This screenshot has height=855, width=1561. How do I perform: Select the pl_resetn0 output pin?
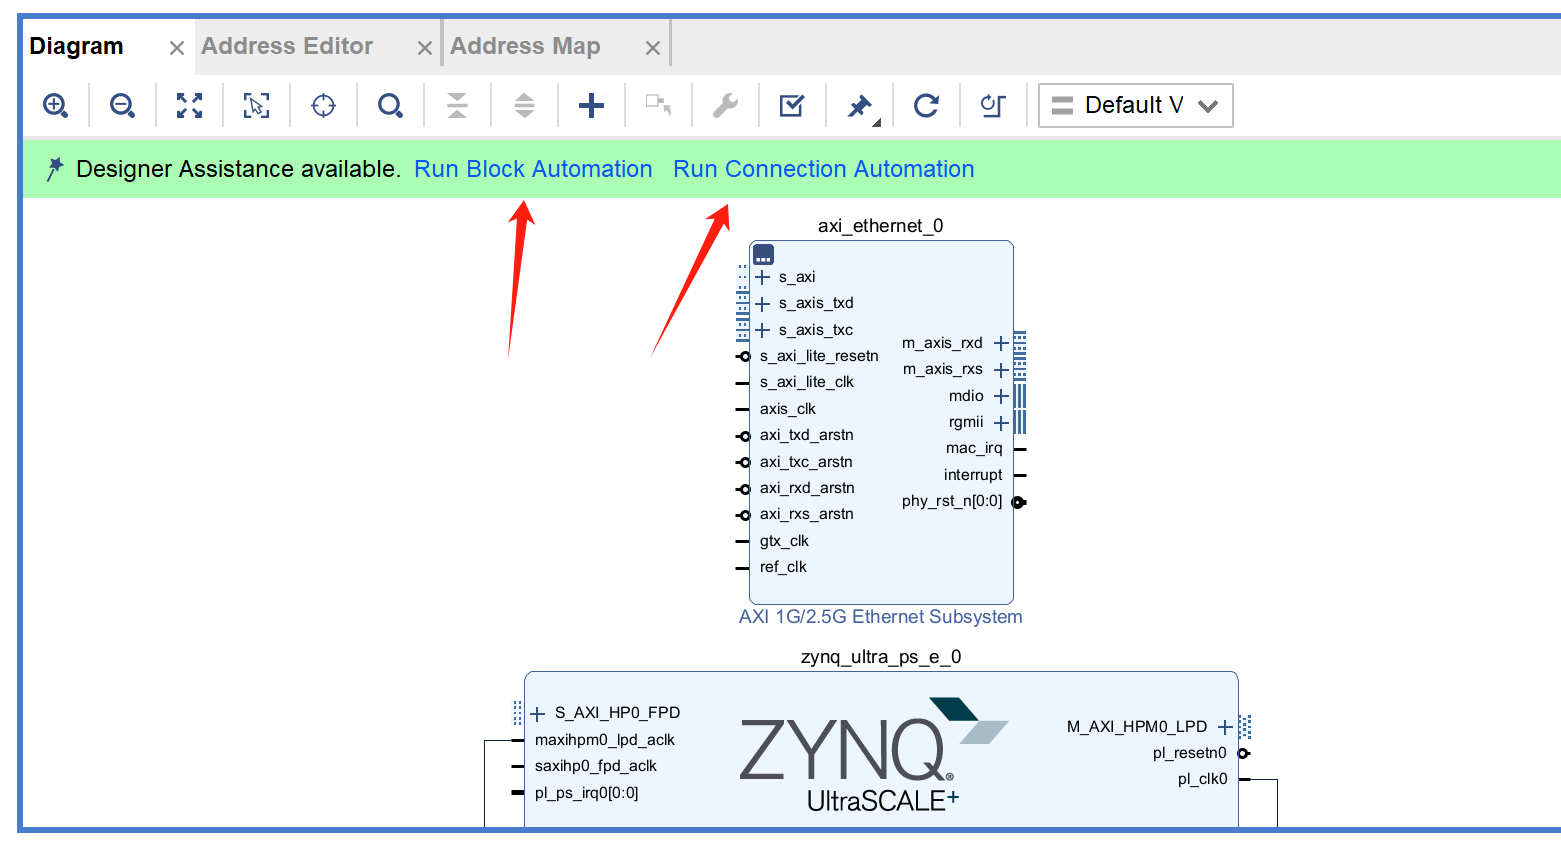click(1189, 753)
